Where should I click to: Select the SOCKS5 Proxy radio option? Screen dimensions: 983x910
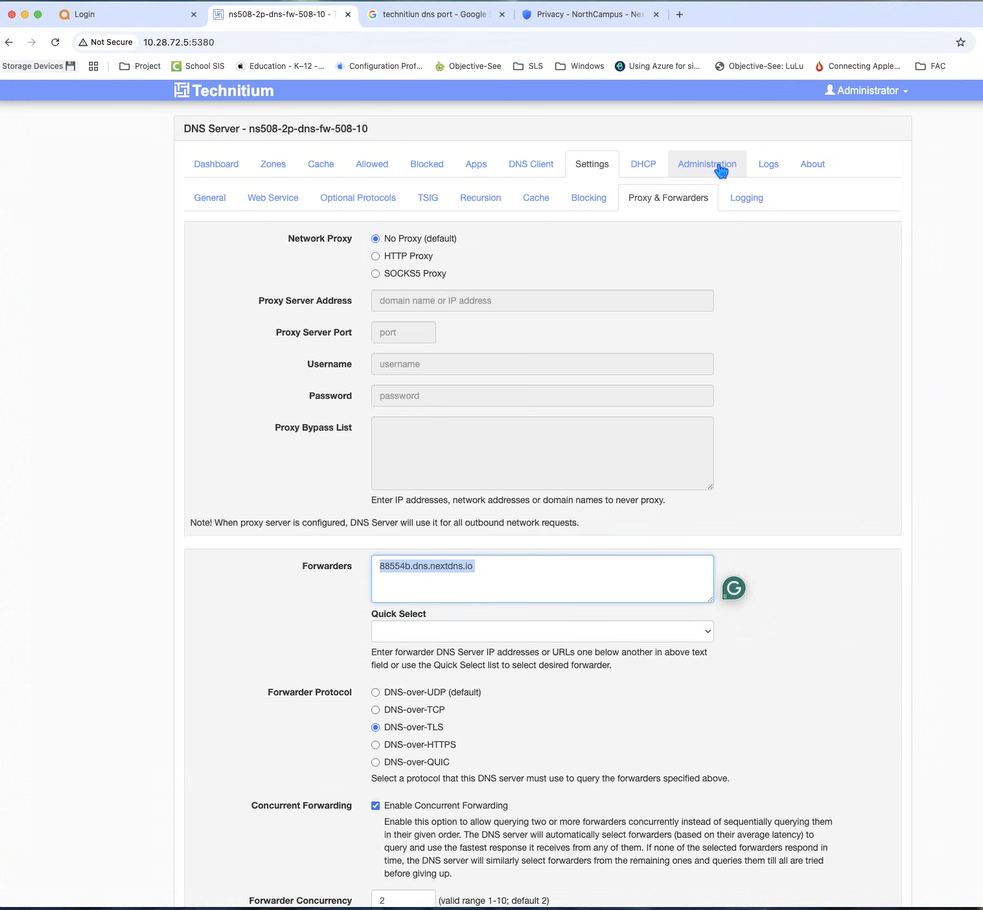click(x=376, y=274)
